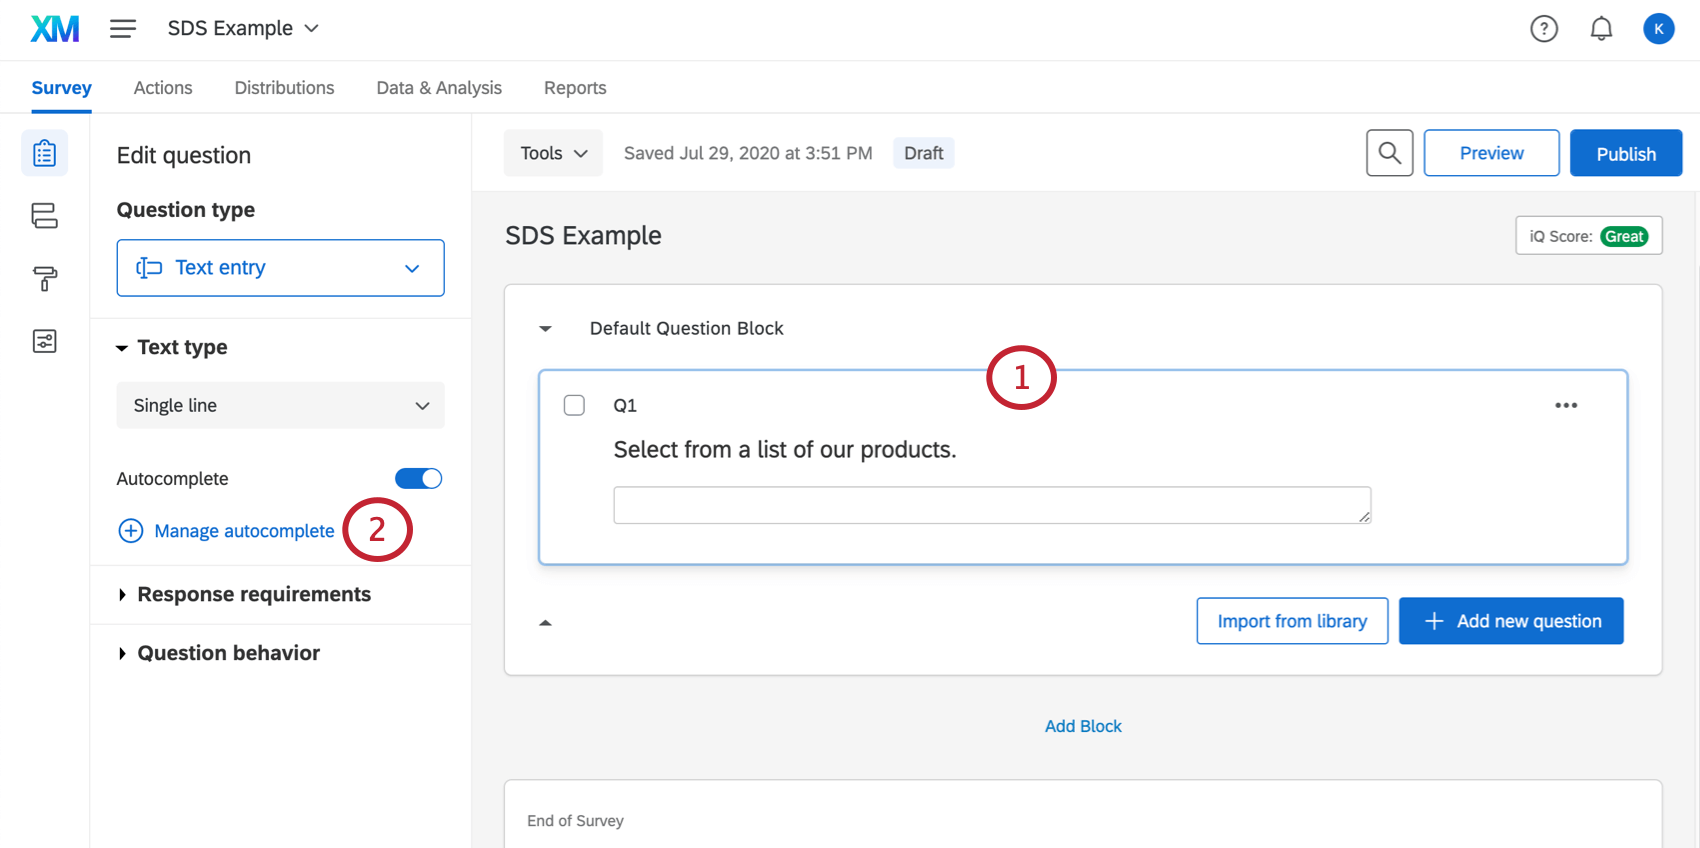The width and height of the screenshot is (1700, 848).
Task: Open the Single line text type dropdown
Action: [280, 405]
